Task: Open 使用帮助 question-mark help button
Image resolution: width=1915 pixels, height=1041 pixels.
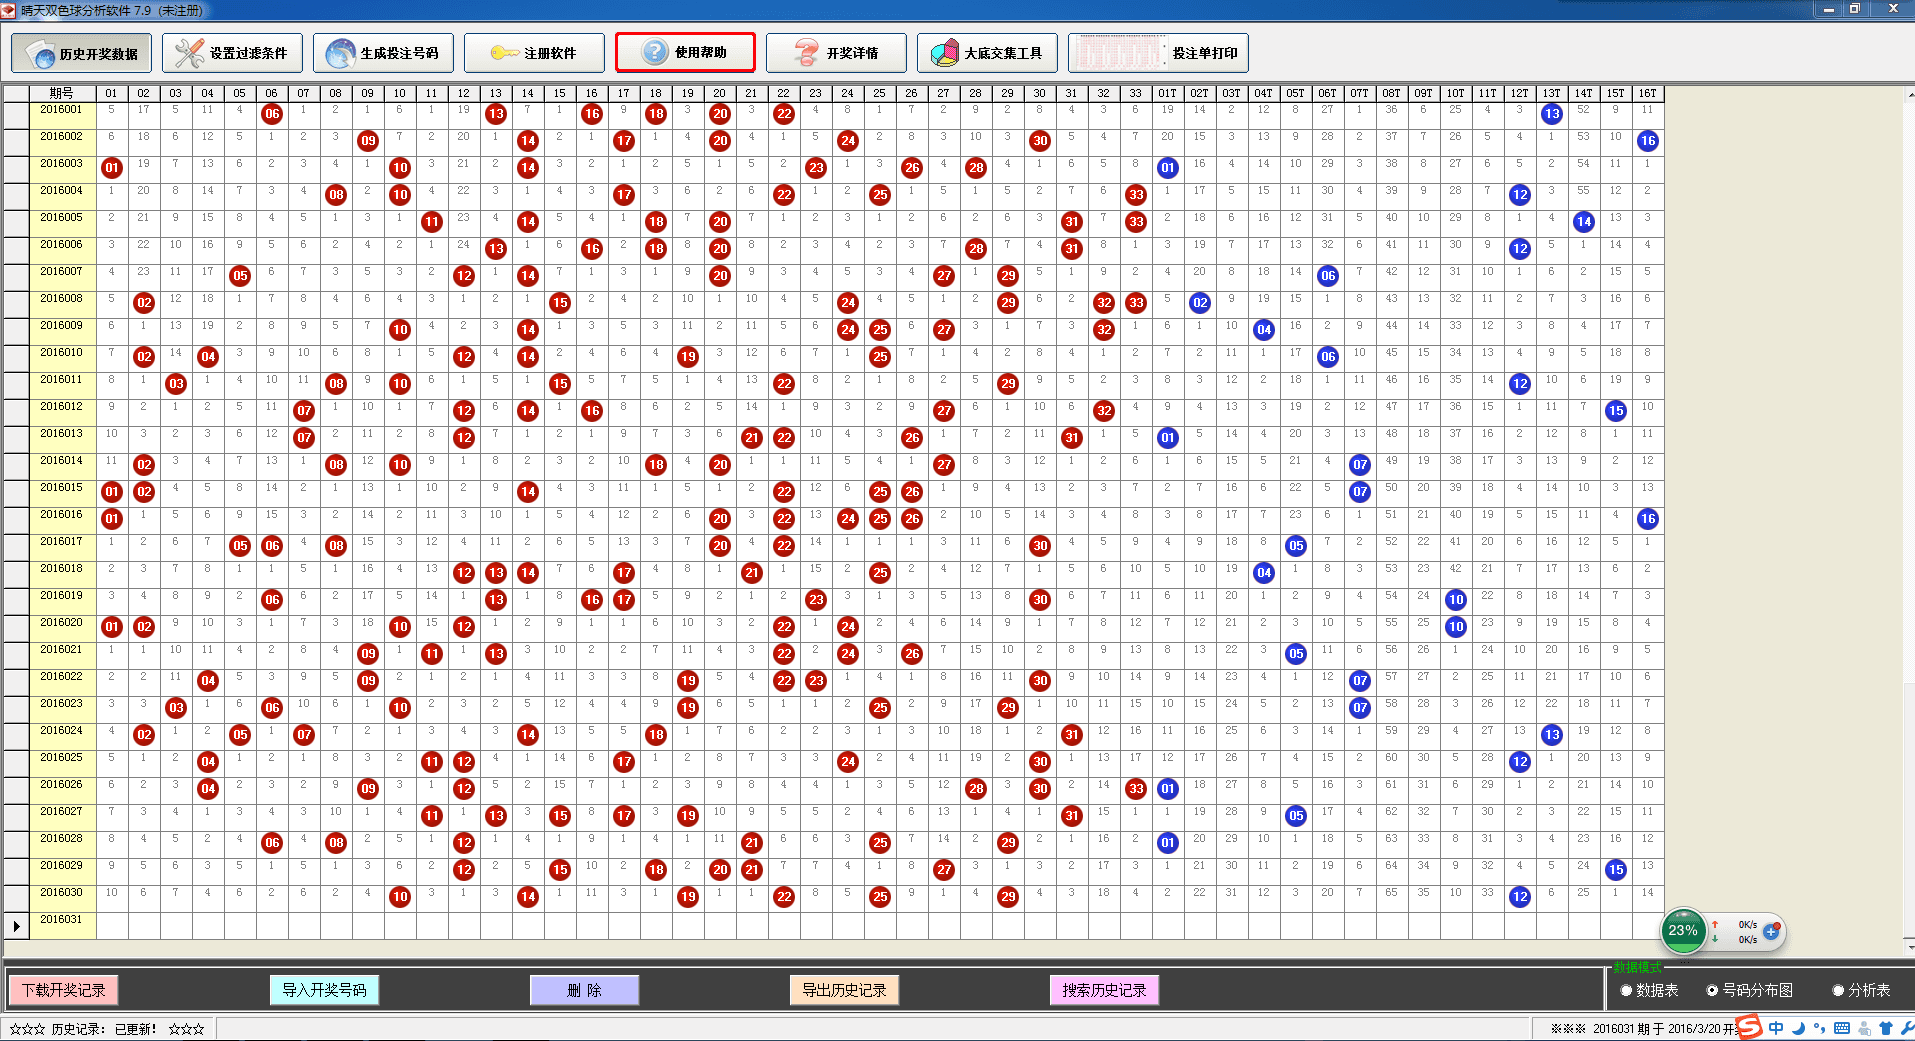Action: pos(685,53)
